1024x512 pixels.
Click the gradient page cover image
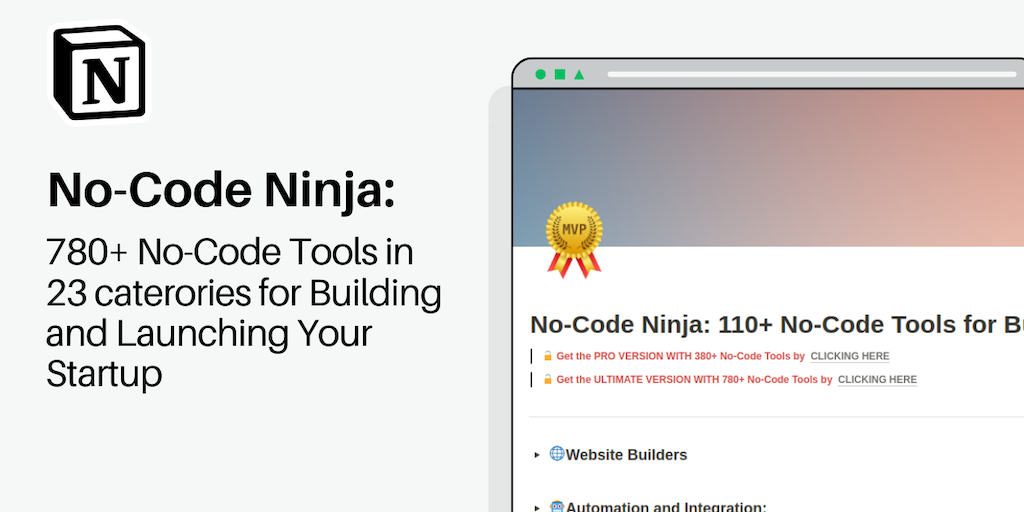coord(769,168)
